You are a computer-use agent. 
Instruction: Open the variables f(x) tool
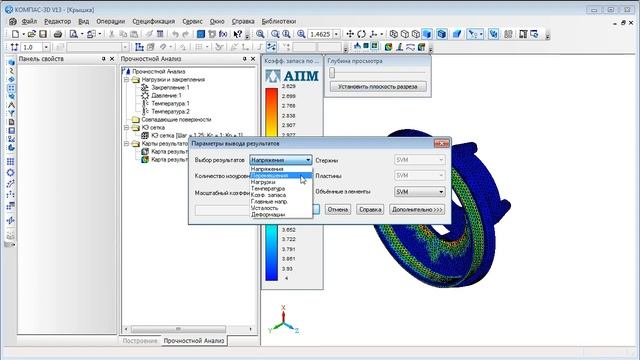pyautogui.click(x=223, y=34)
